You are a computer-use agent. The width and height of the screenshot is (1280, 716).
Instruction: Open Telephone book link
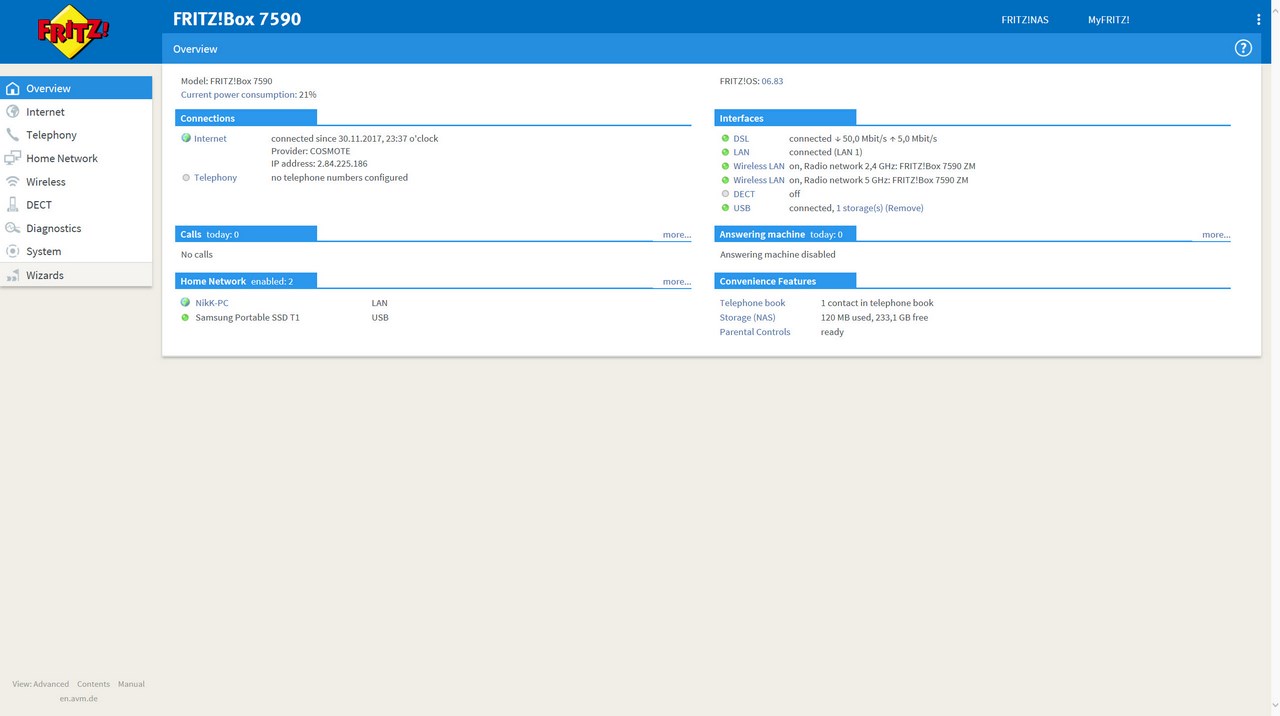(752, 303)
